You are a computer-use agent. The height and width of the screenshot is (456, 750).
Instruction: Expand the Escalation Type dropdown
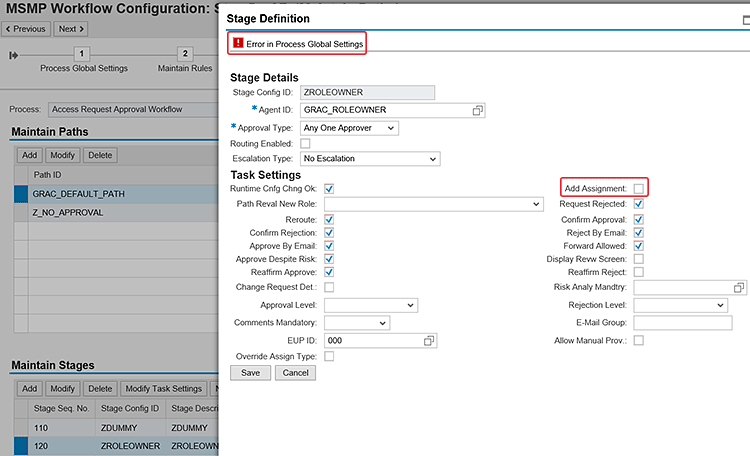tap(370, 158)
